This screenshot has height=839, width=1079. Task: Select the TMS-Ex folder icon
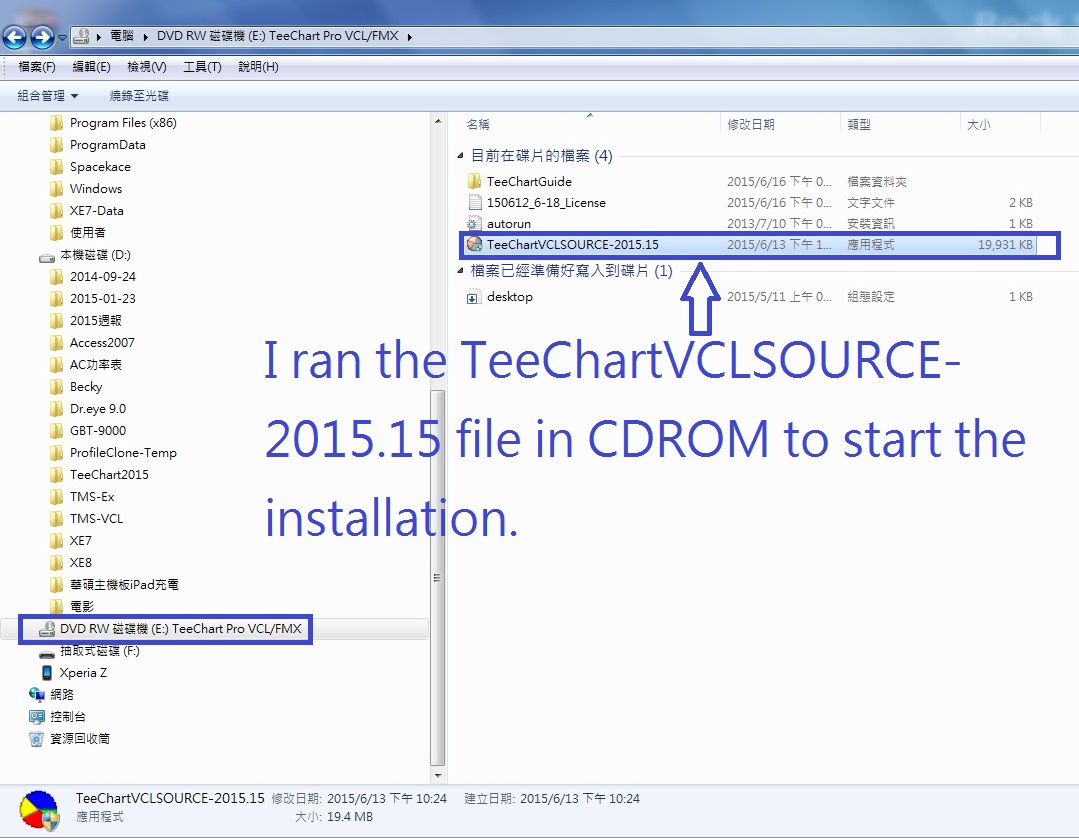57,497
